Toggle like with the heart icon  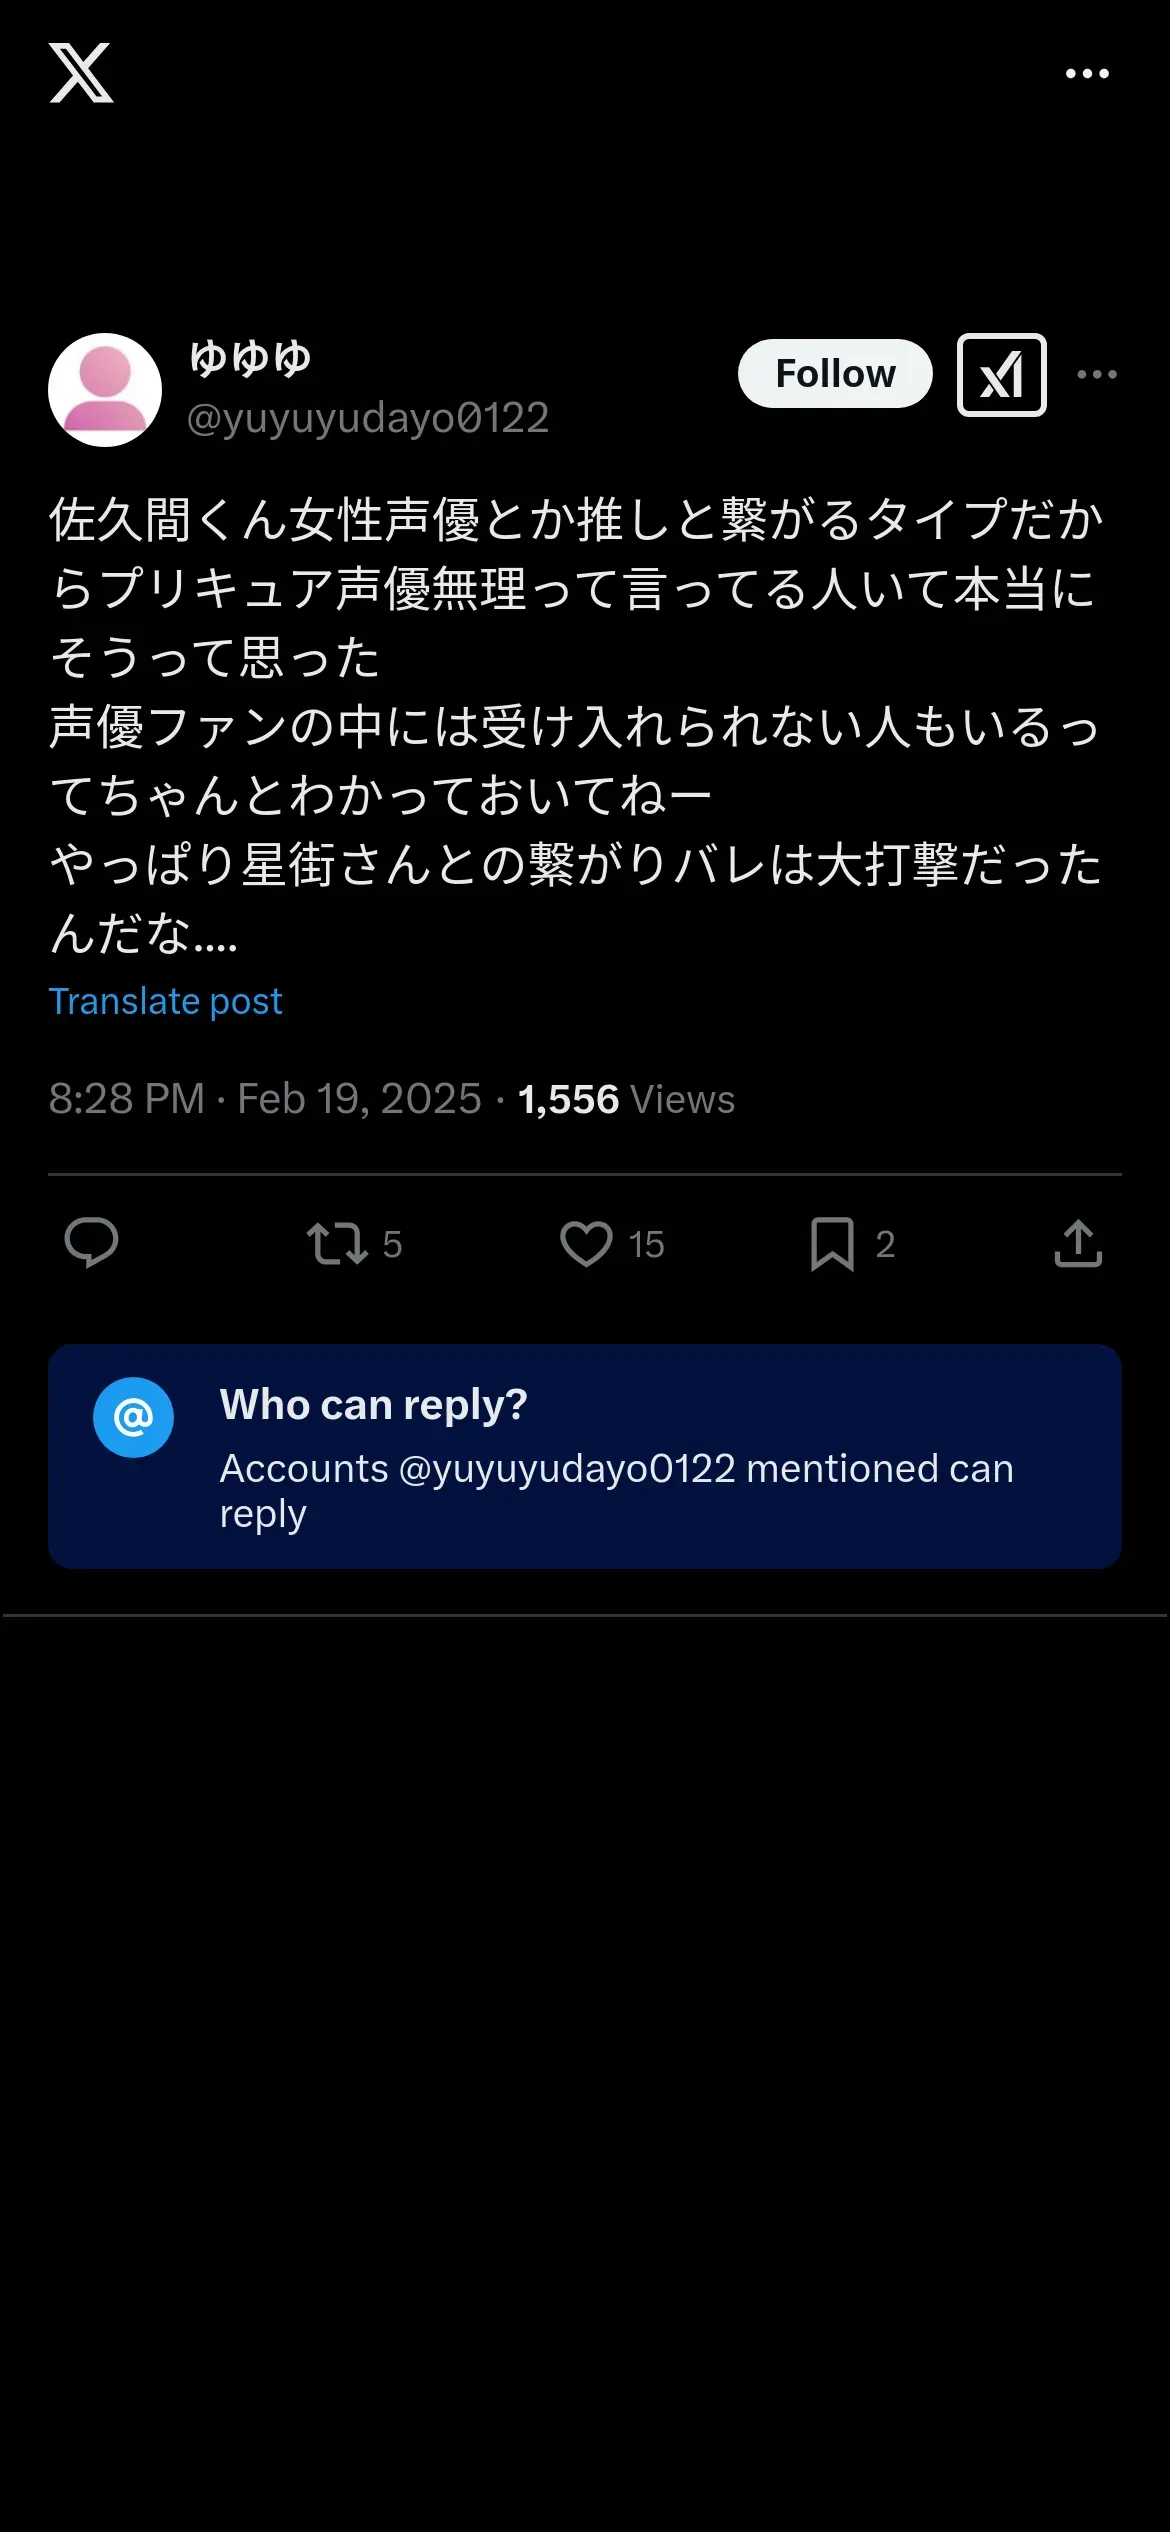coord(586,1244)
